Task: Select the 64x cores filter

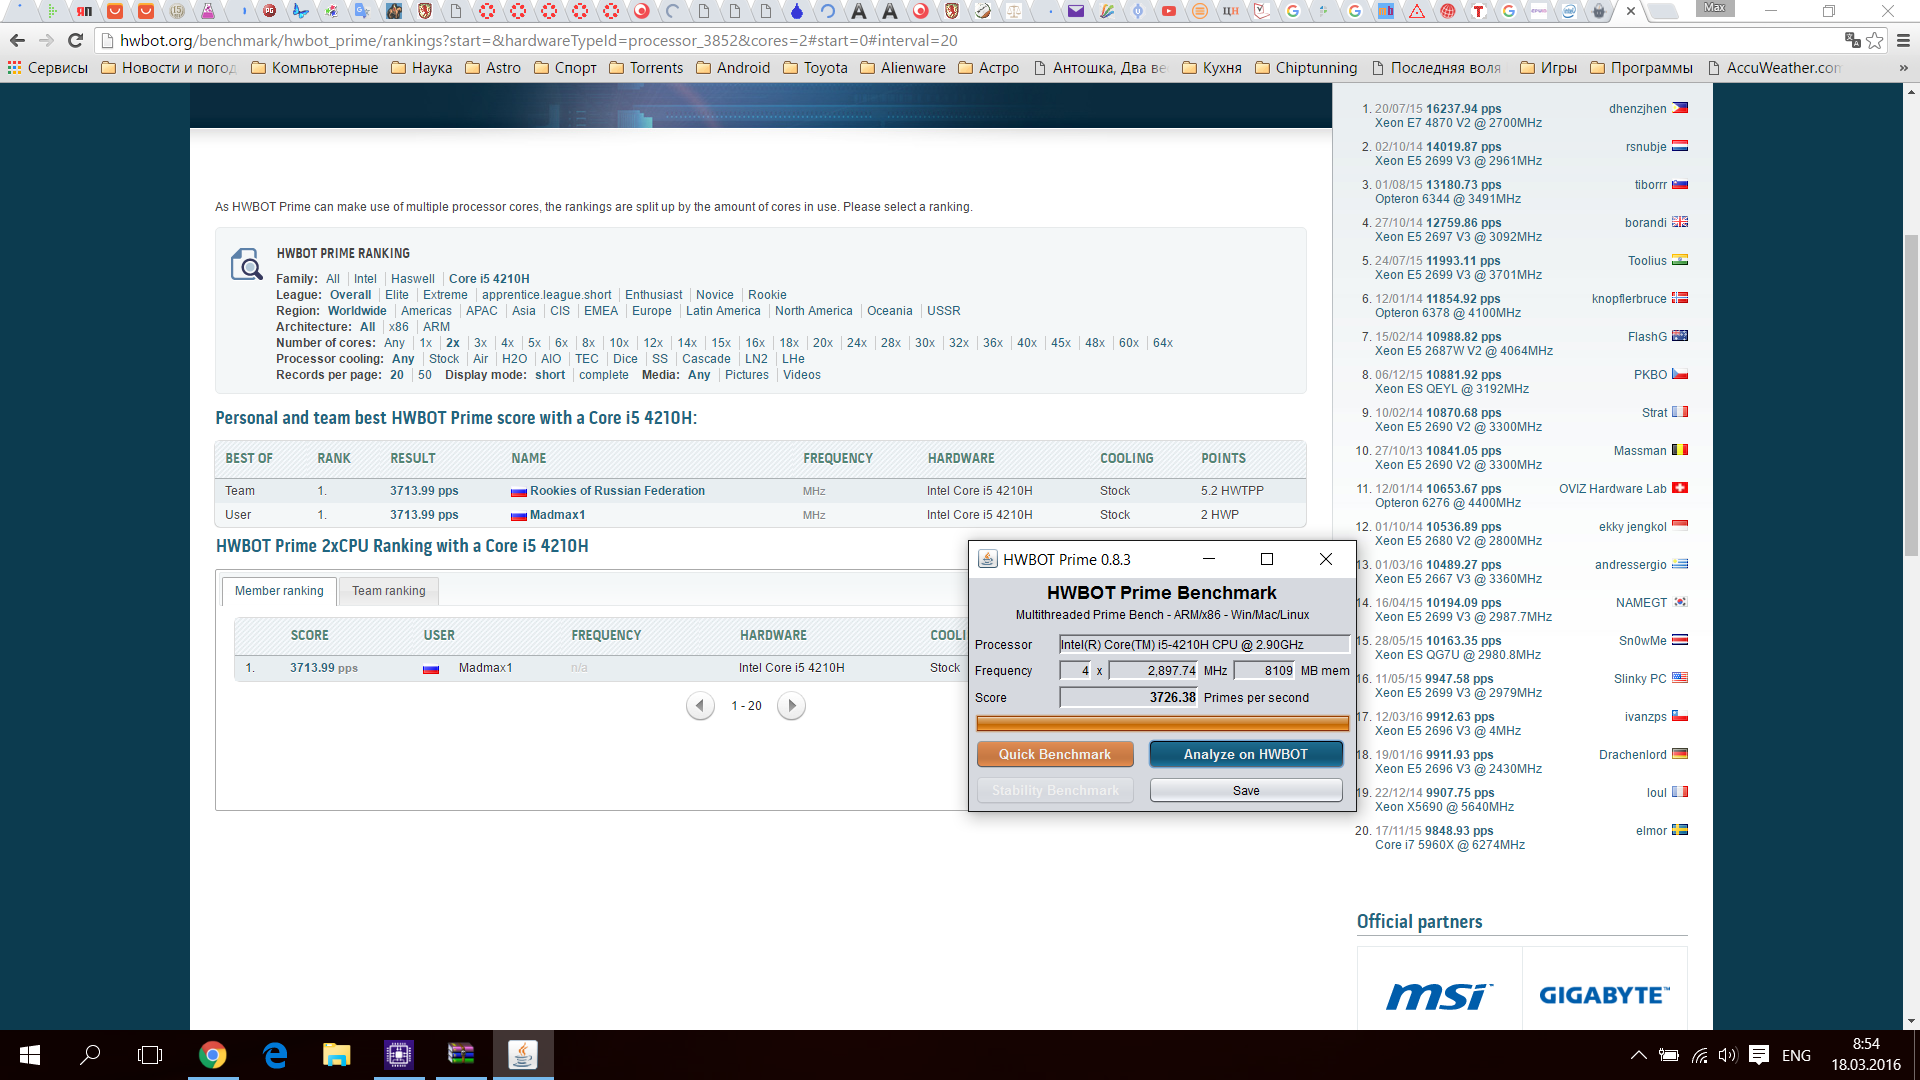Action: pyautogui.click(x=1163, y=343)
